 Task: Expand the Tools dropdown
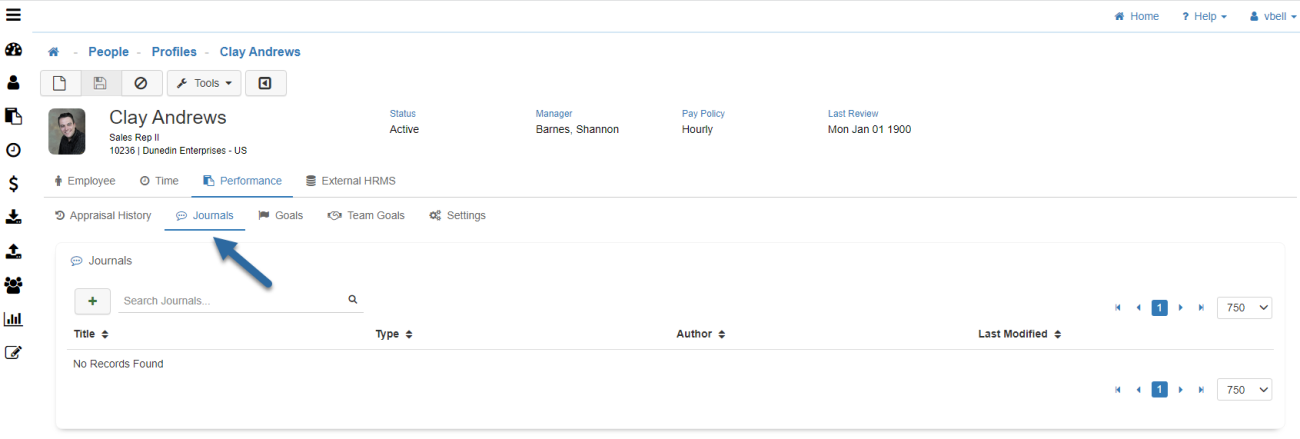click(x=204, y=83)
